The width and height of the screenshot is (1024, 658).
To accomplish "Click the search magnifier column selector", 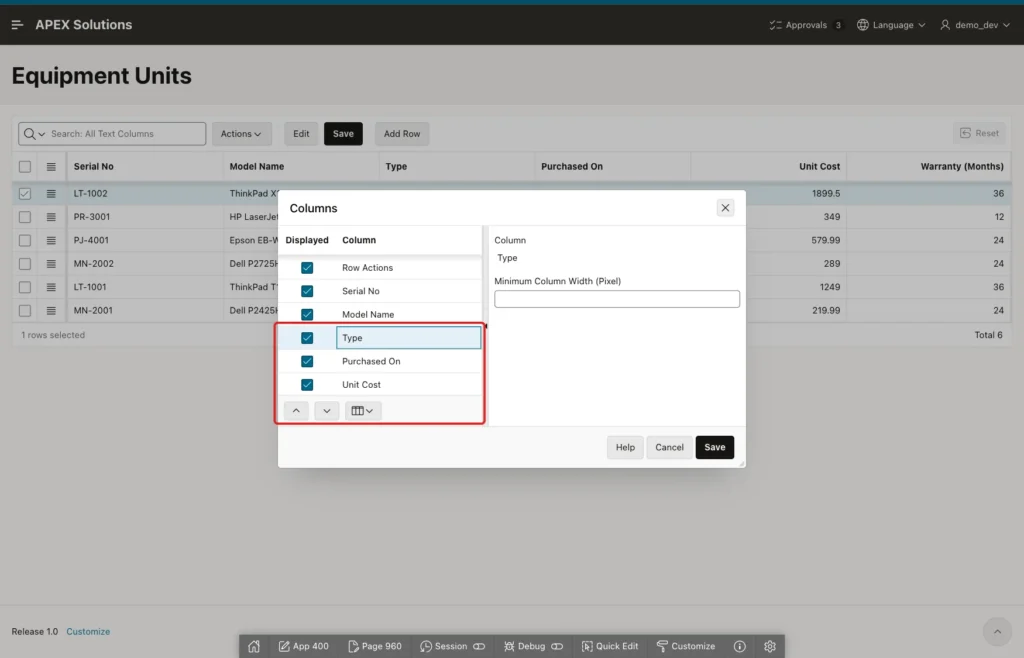I will [x=34, y=134].
